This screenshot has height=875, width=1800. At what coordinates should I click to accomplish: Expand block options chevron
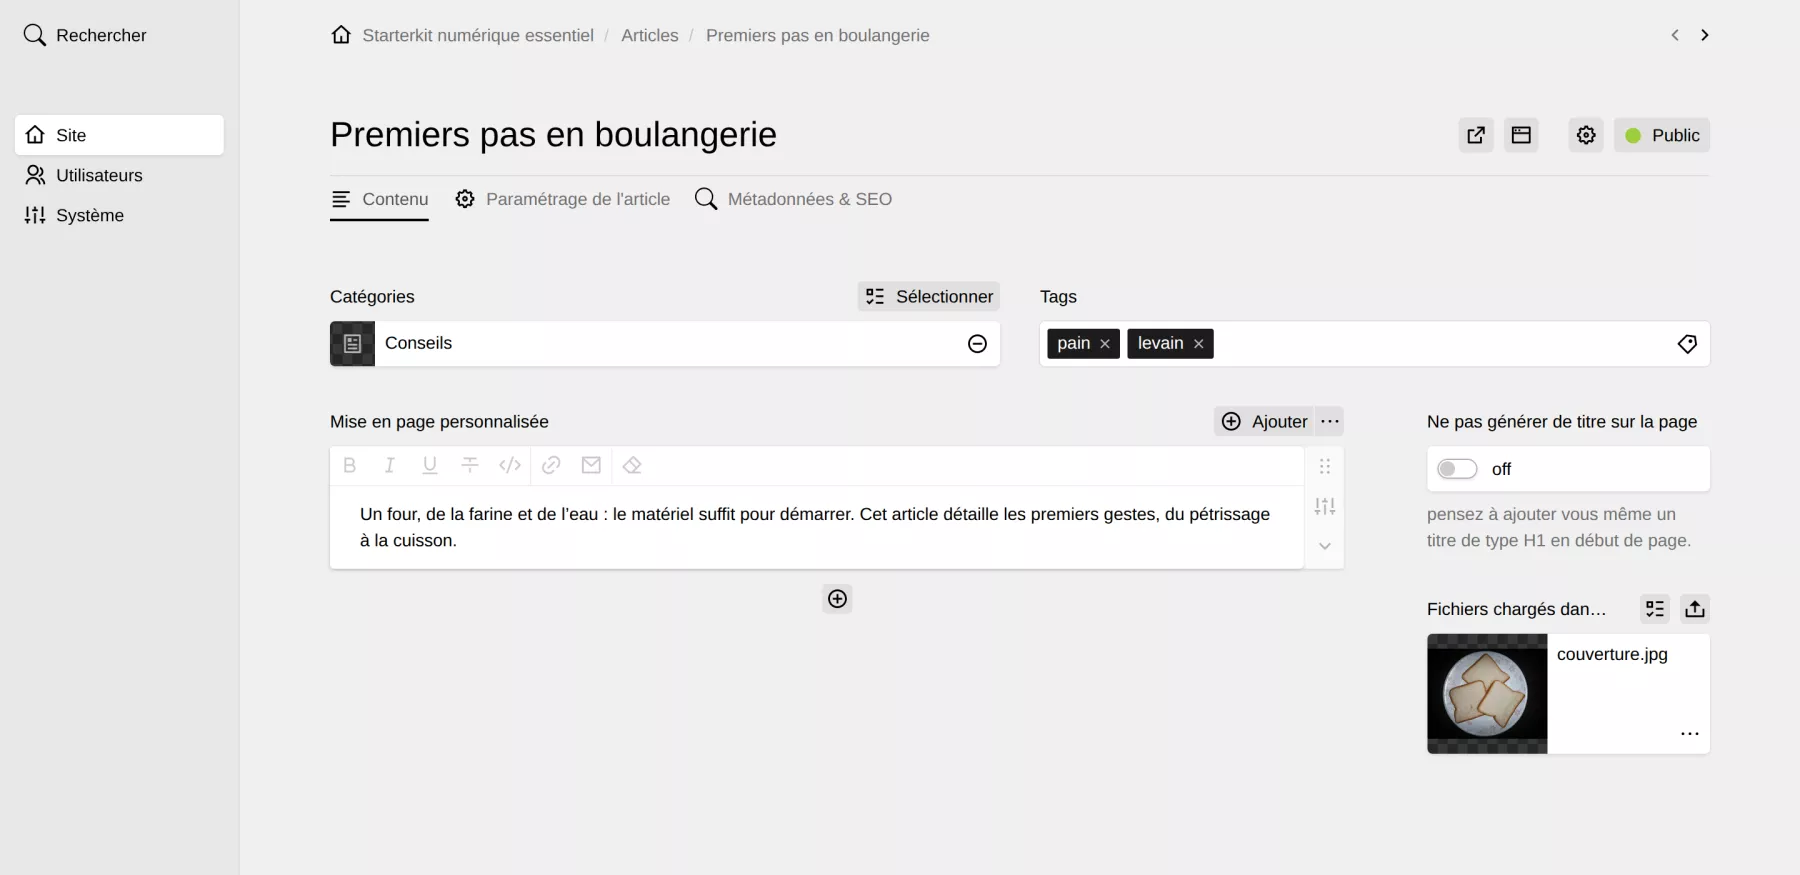[x=1325, y=546]
